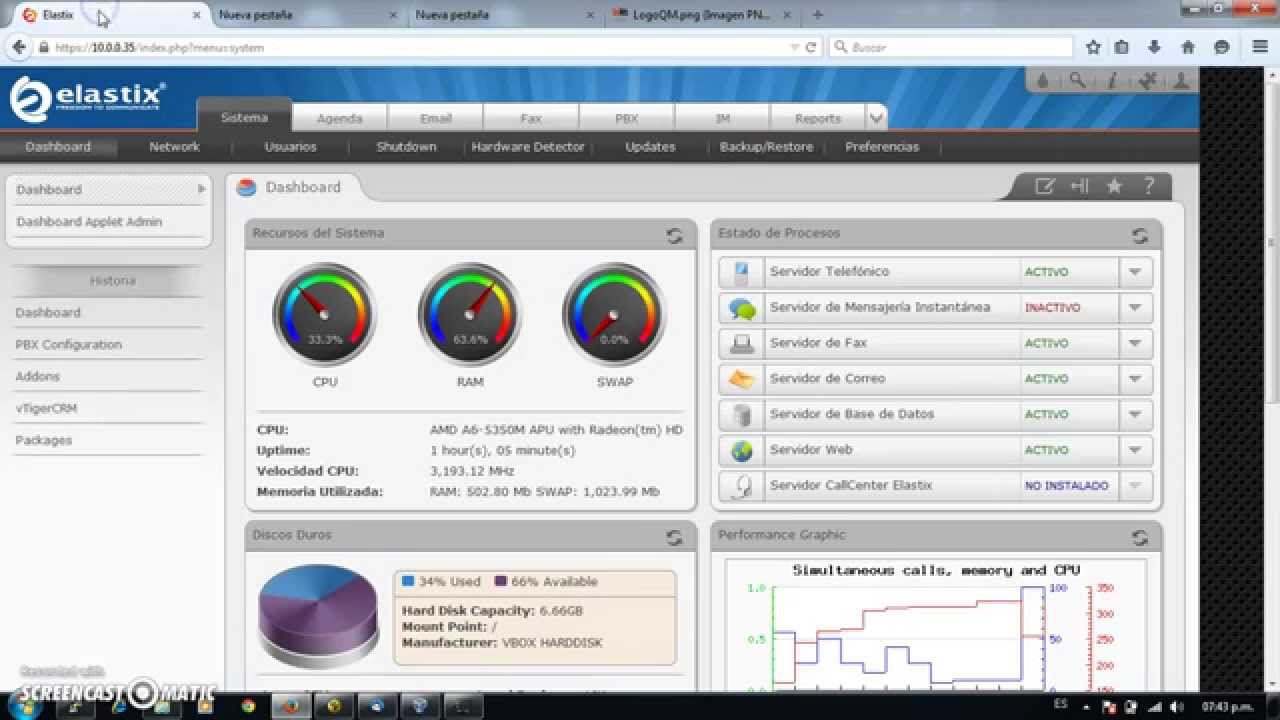This screenshot has width=1280, height=720.
Task: Open the search magnifier in Elastix header
Action: 1077,81
